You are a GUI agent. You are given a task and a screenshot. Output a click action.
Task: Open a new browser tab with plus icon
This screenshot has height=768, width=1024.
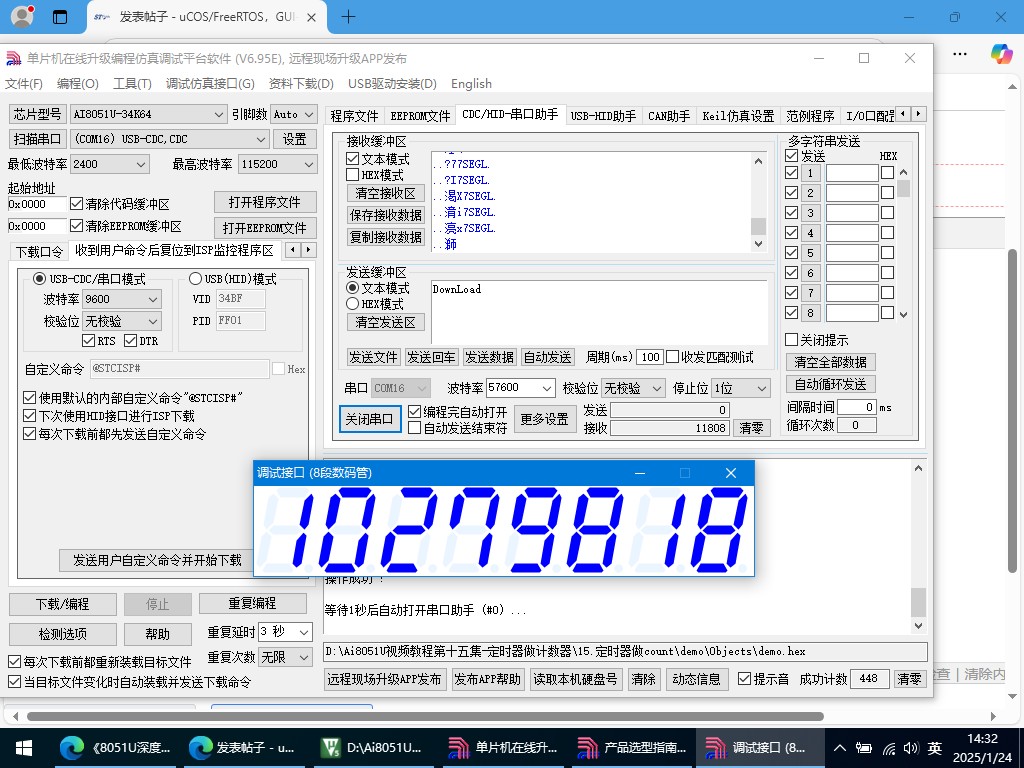(349, 17)
